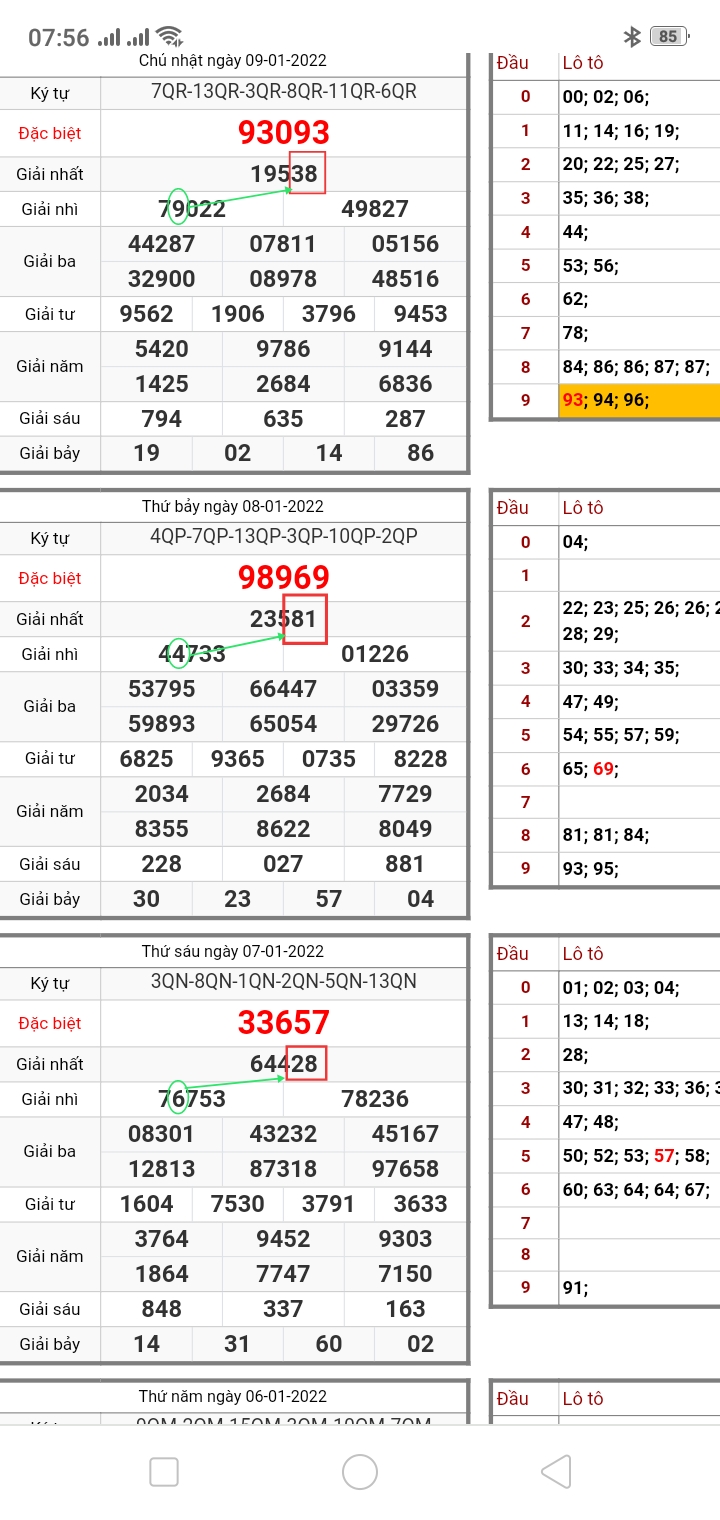
Task: Tap first prize number 64428
Action: tap(284, 1065)
